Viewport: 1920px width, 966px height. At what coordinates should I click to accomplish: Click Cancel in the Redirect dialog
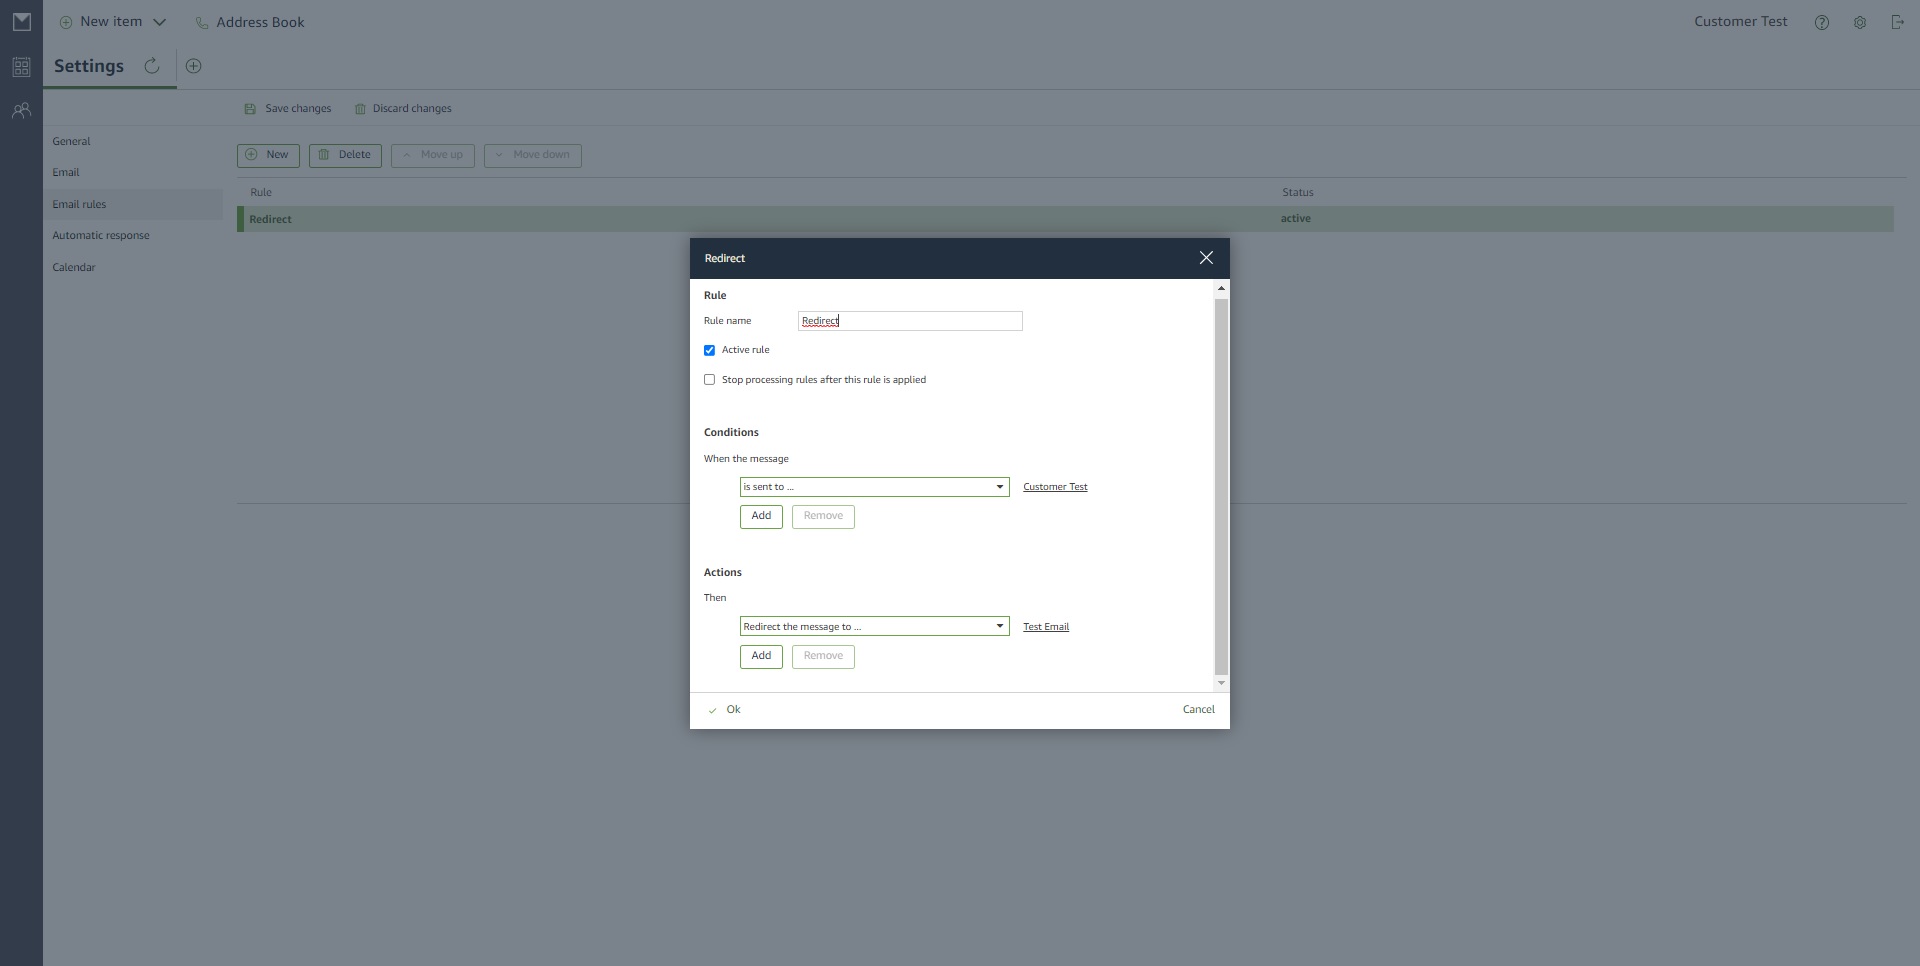pyautogui.click(x=1199, y=710)
